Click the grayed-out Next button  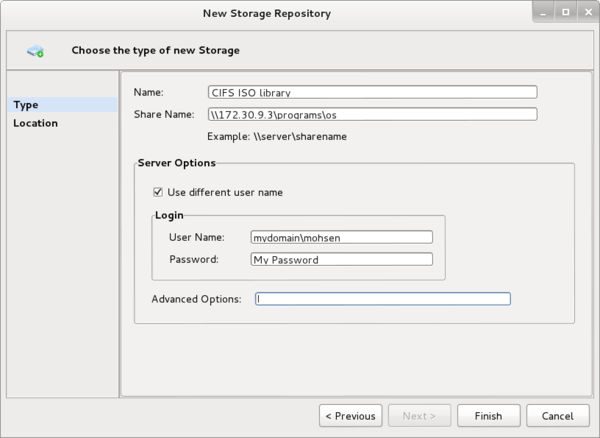coord(419,416)
